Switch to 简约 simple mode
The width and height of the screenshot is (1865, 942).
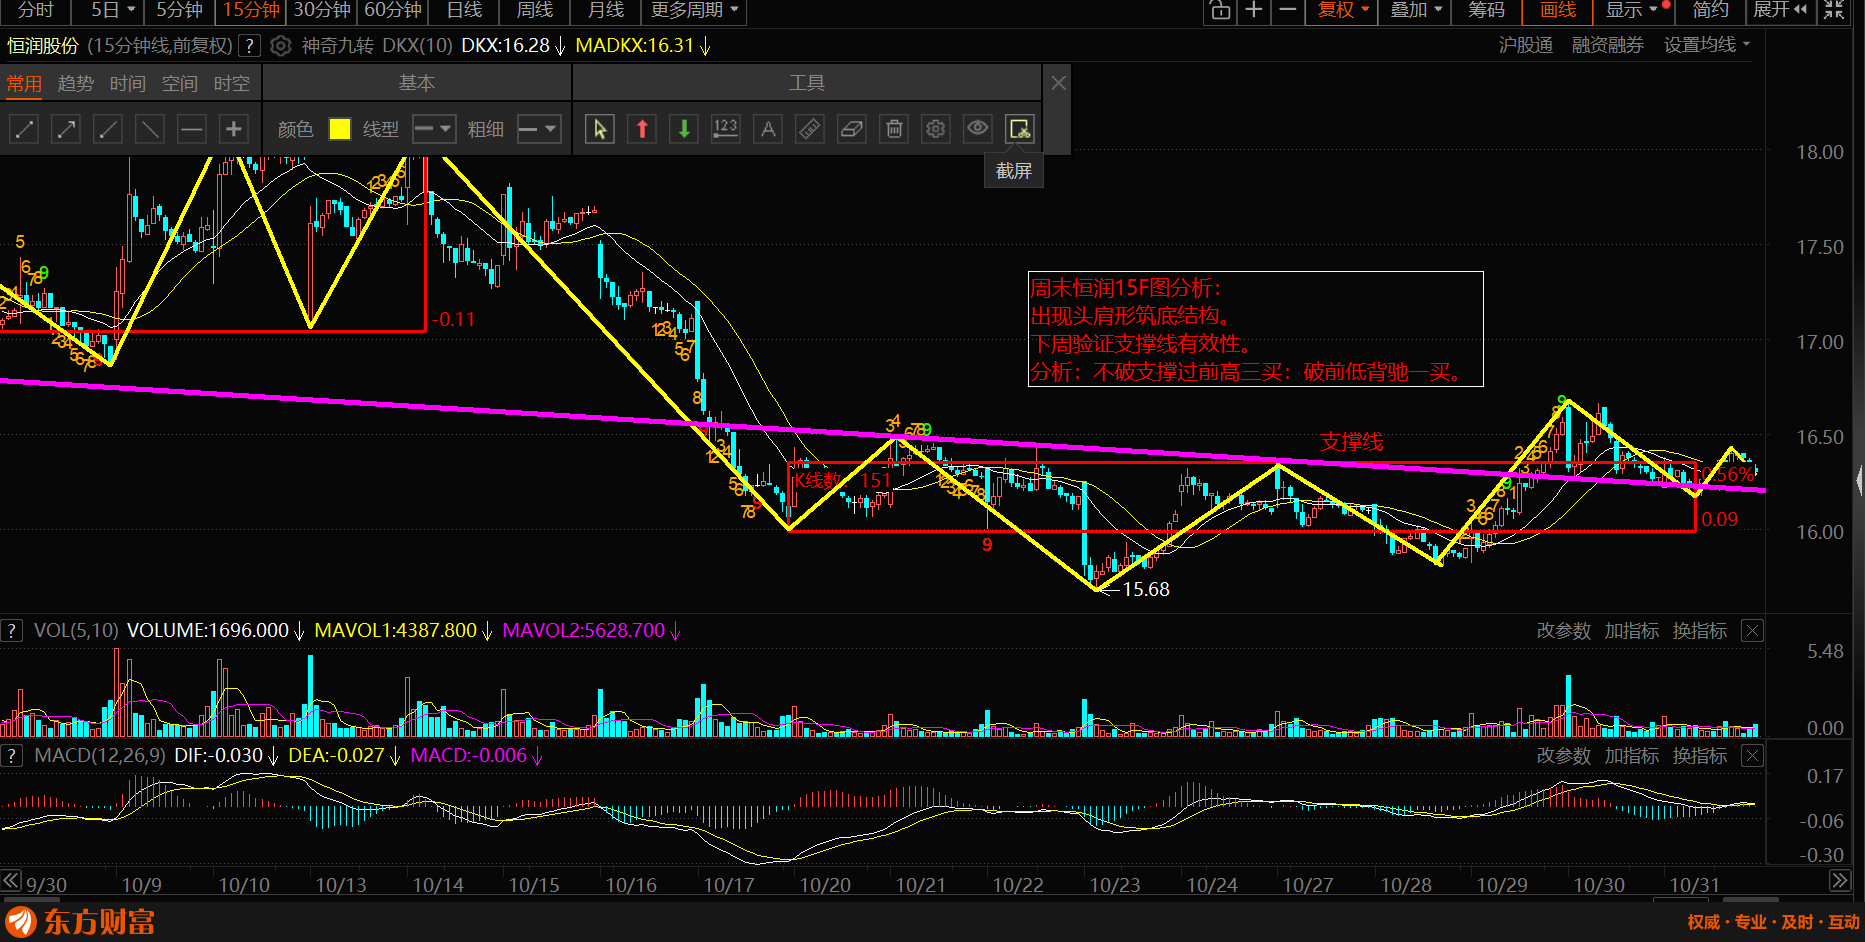(1711, 11)
